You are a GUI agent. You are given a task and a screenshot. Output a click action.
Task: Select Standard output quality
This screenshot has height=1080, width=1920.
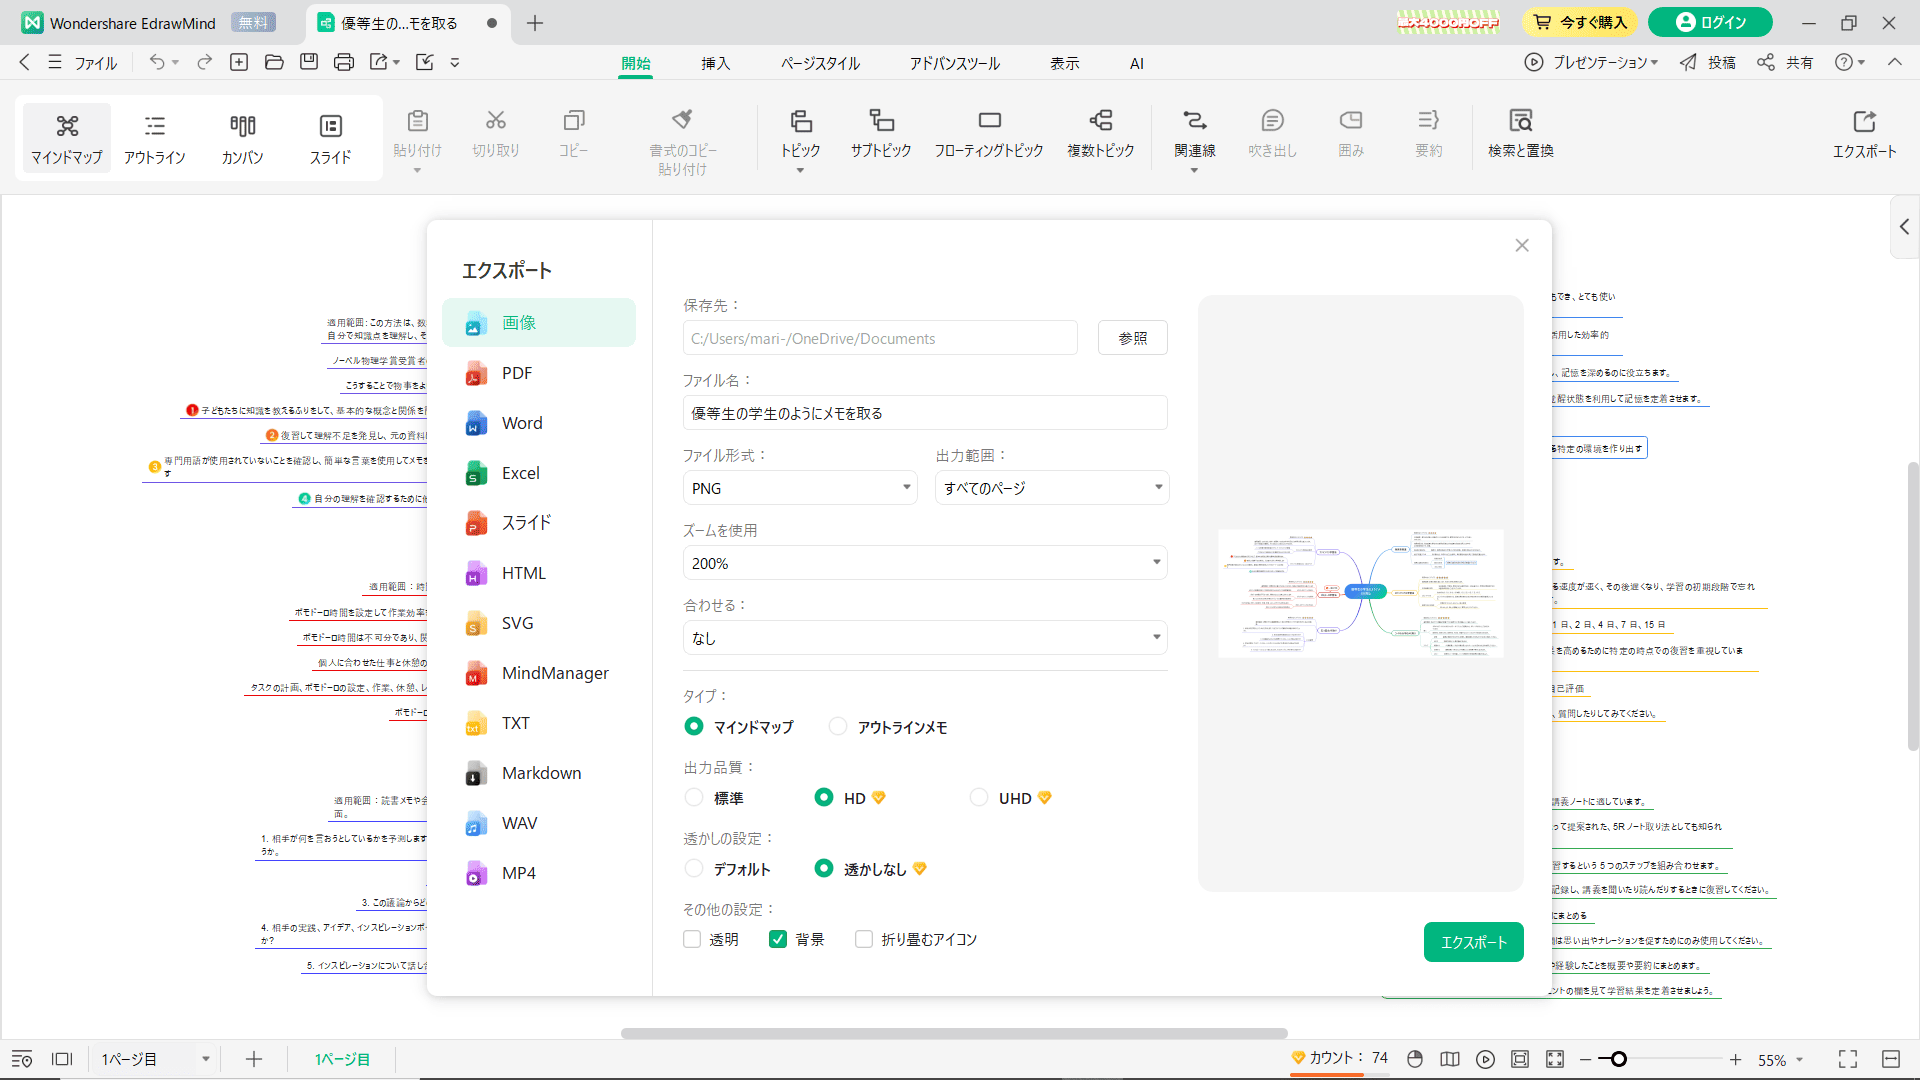[694, 798]
